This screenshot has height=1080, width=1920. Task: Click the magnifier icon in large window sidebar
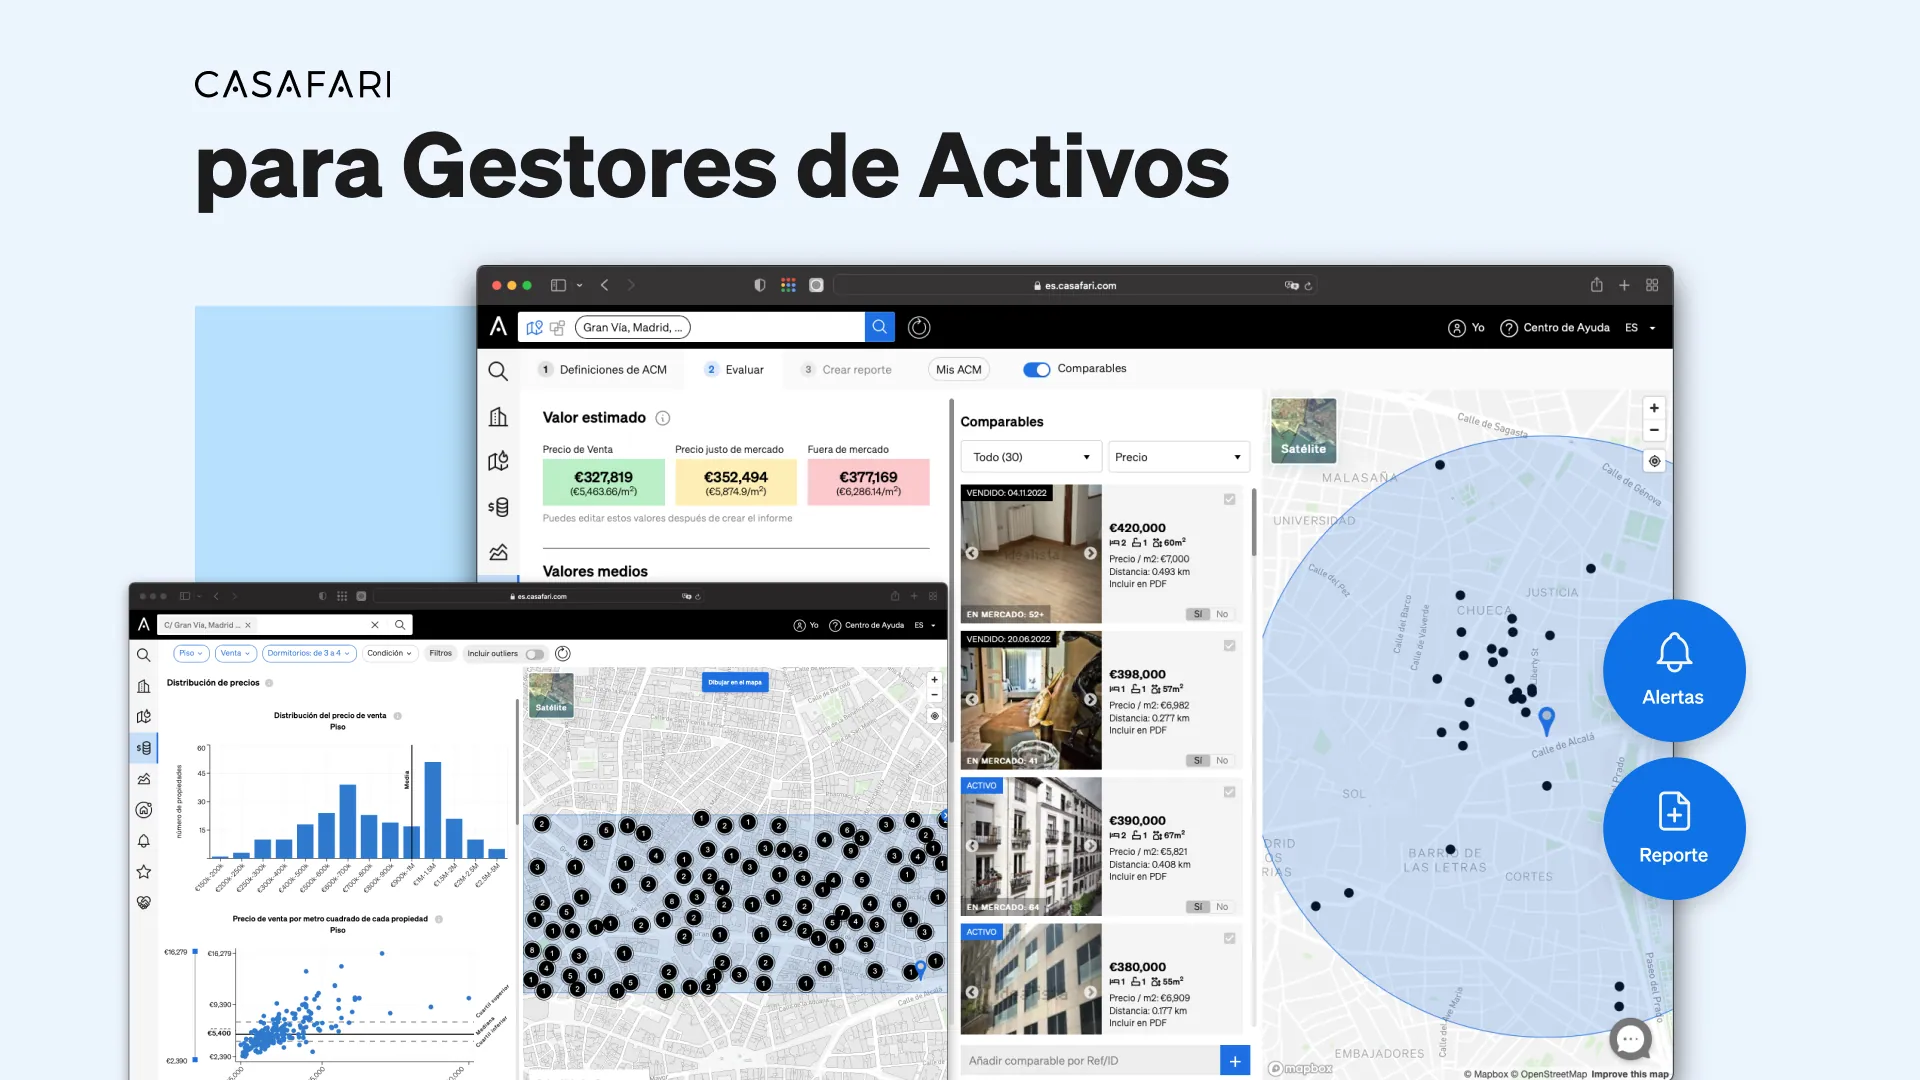point(498,371)
